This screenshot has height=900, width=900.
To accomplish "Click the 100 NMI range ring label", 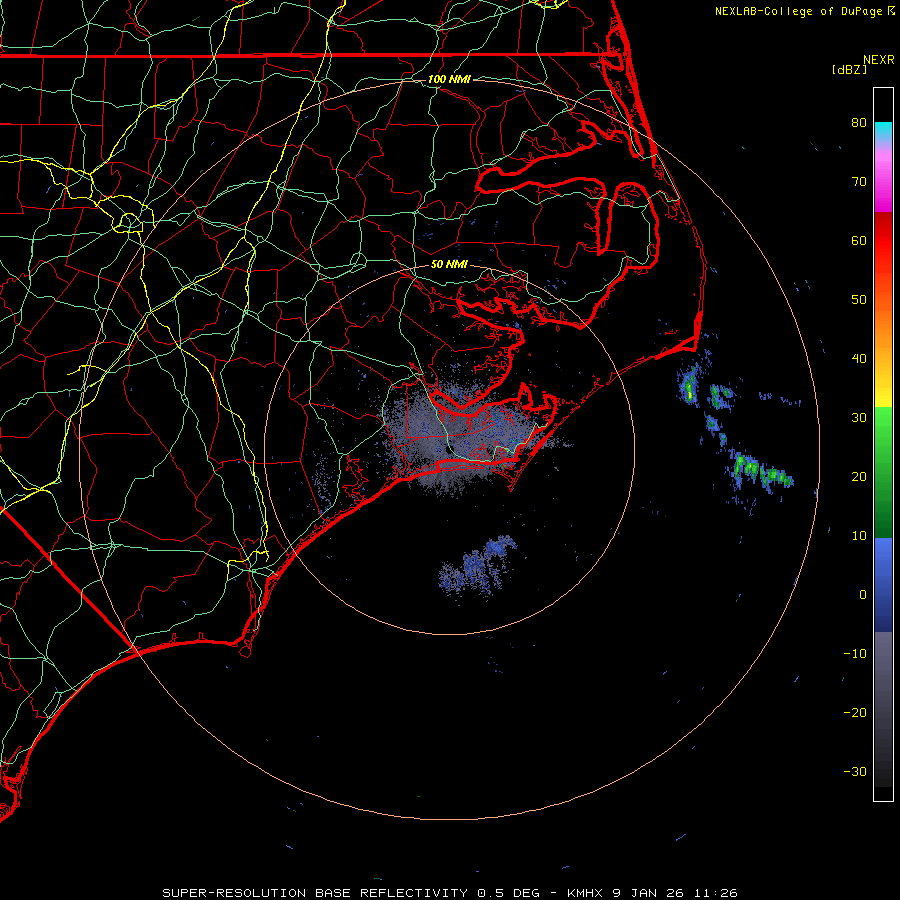I will coord(449,79).
